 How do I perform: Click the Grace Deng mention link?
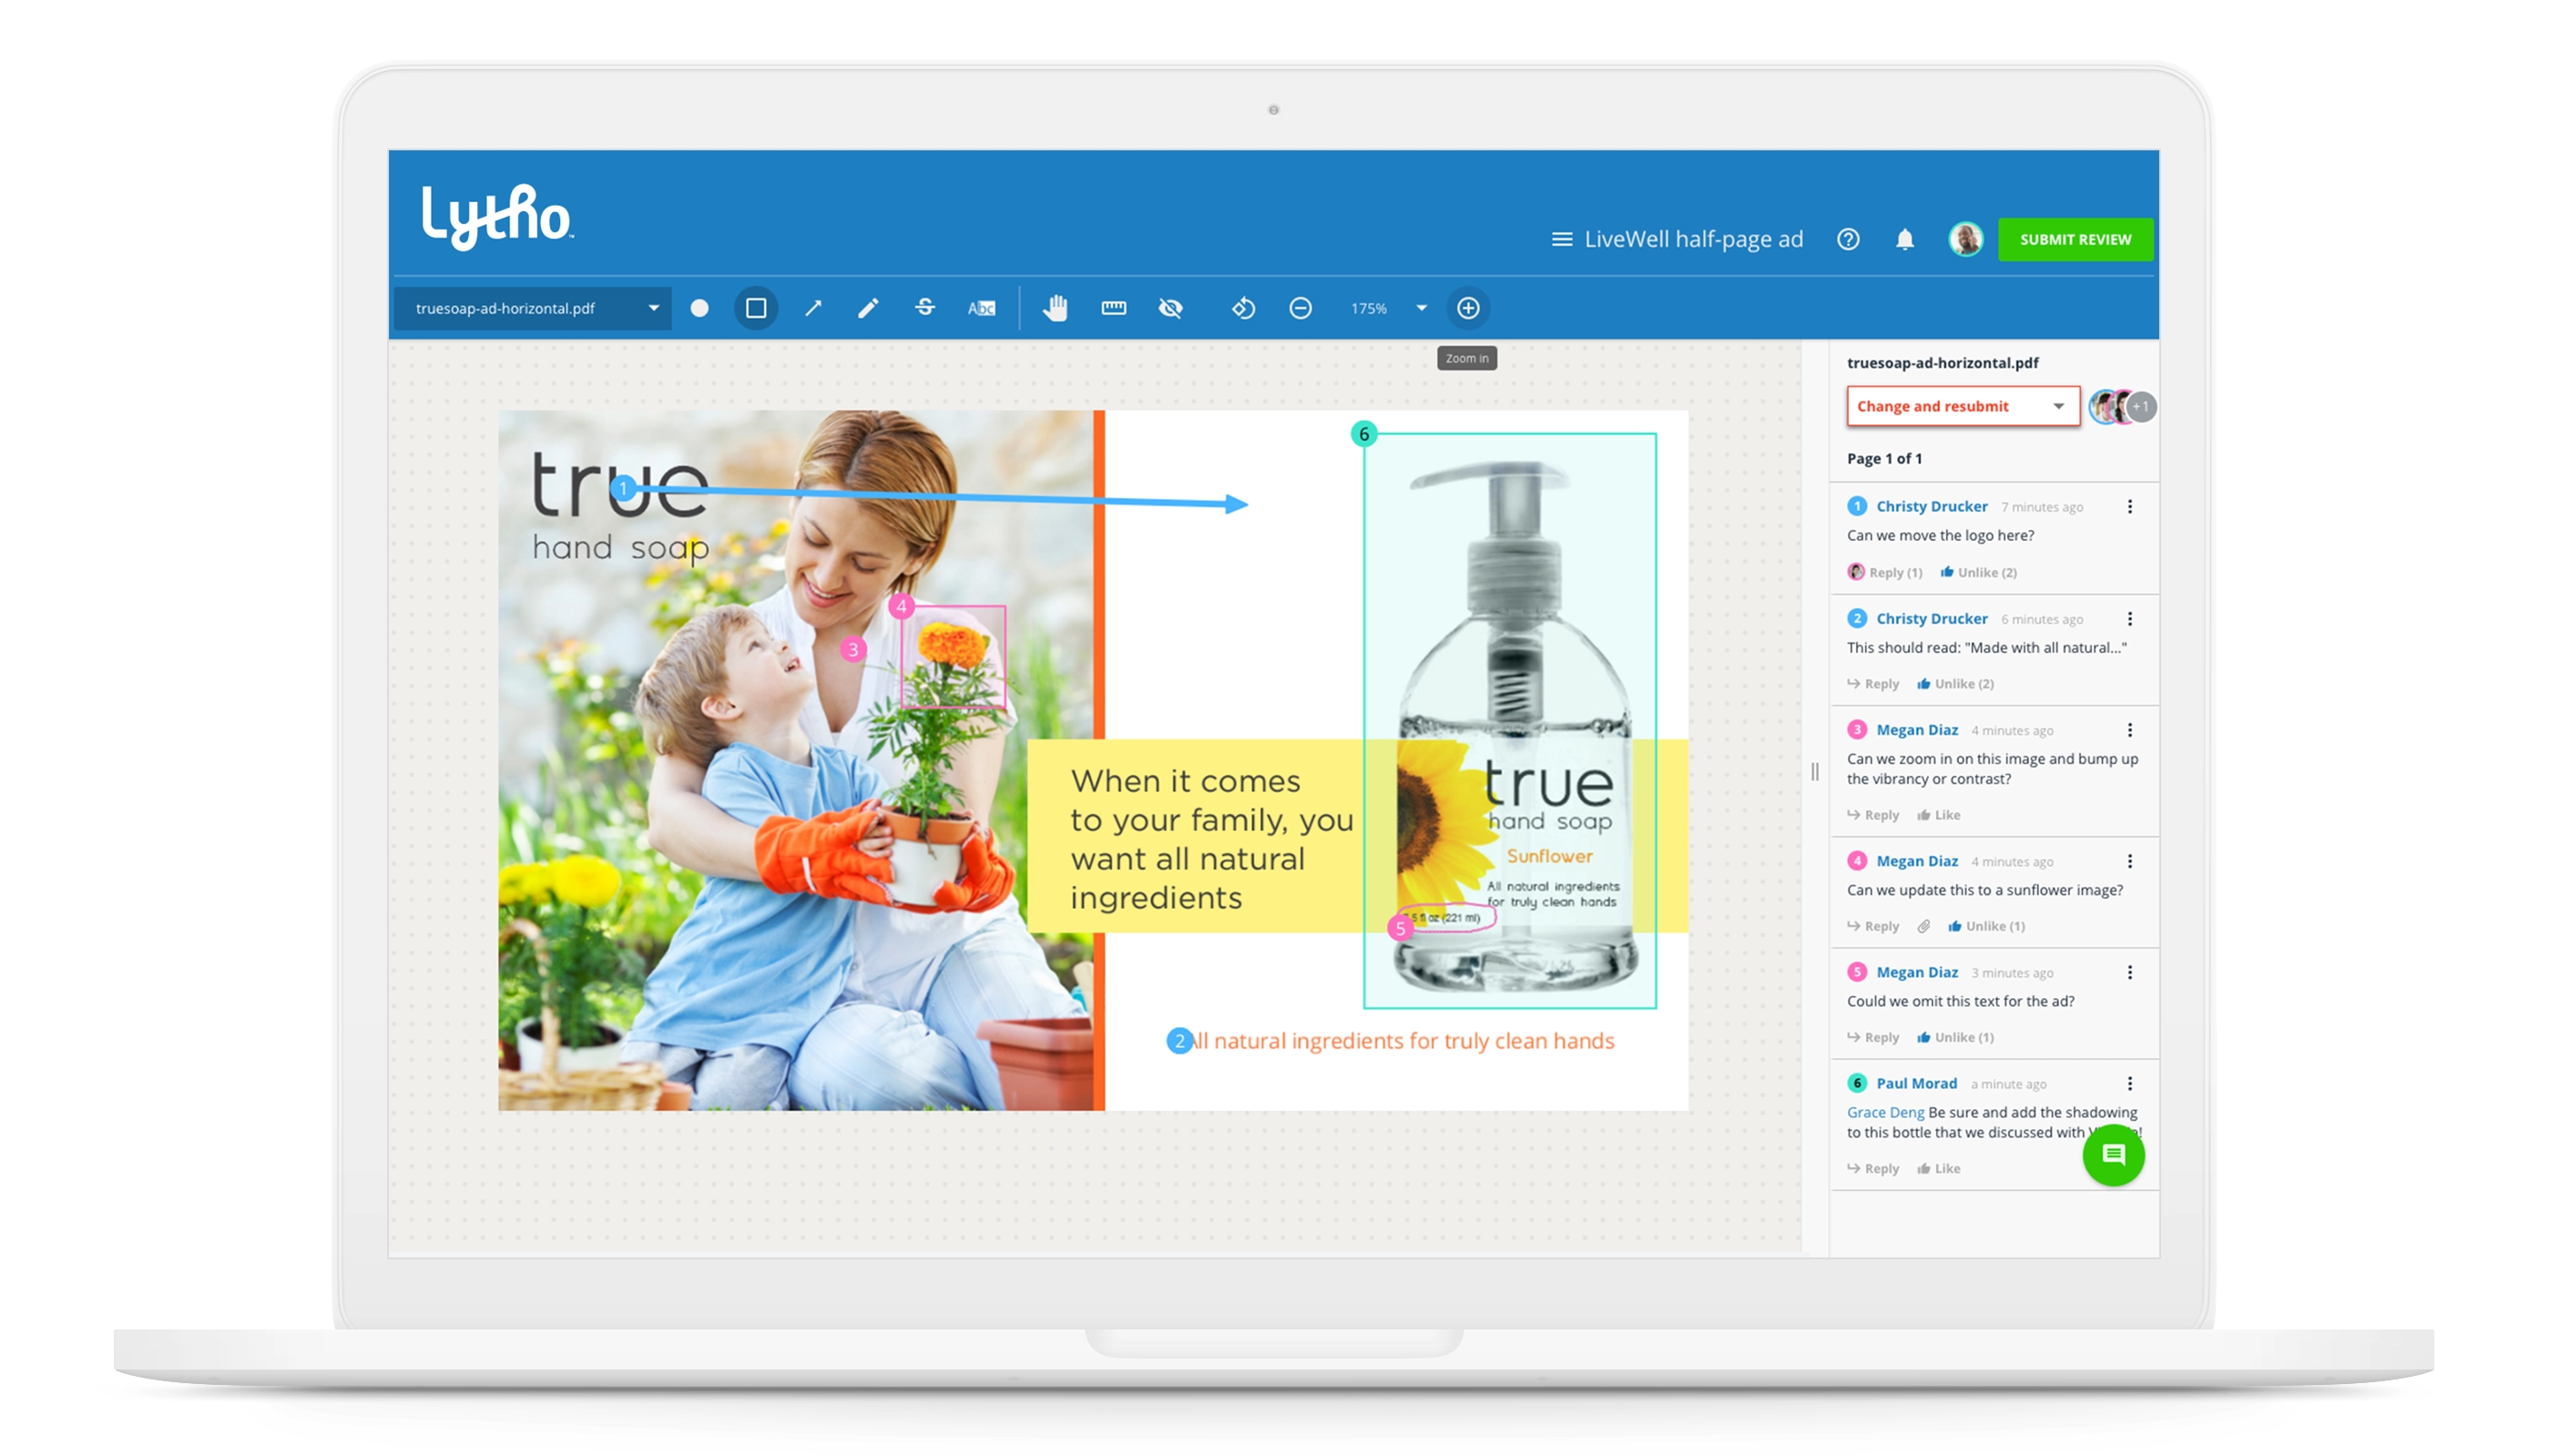click(x=1885, y=1112)
